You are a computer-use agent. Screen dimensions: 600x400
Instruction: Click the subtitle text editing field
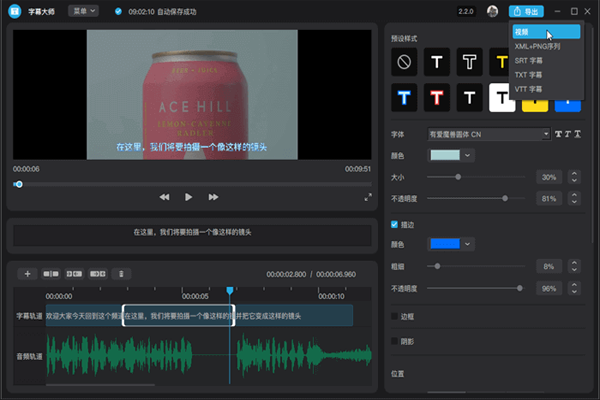[192, 232]
